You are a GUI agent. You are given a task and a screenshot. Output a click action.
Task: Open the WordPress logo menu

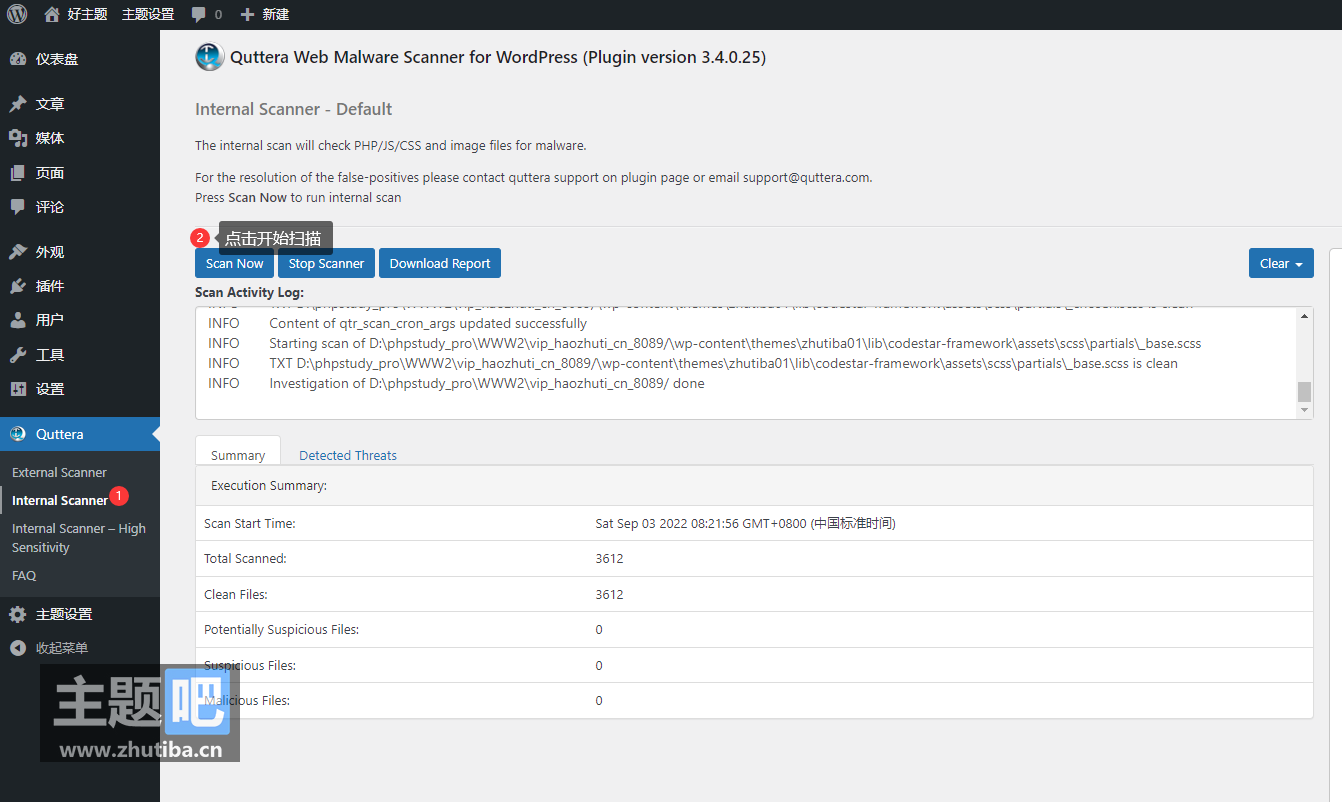click(x=17, y=14)
